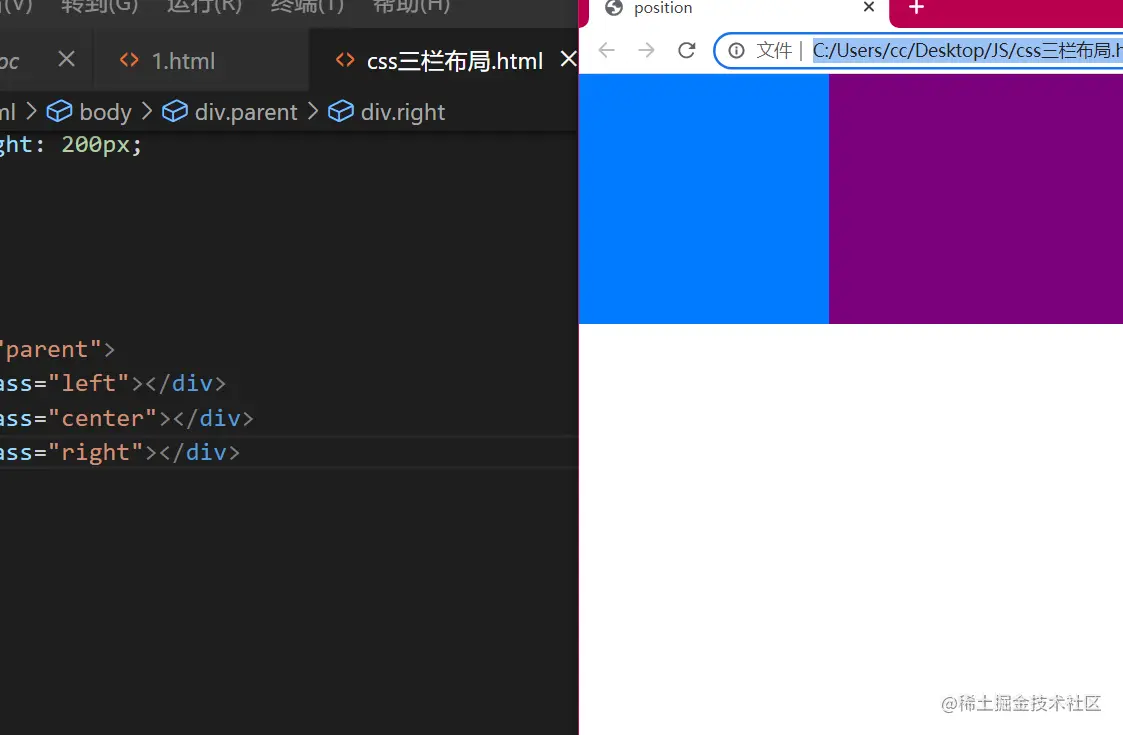The width and height of the screenshot is (1123, 735).
Task: Click the browser back arrow
Action: tap(607, 50)
